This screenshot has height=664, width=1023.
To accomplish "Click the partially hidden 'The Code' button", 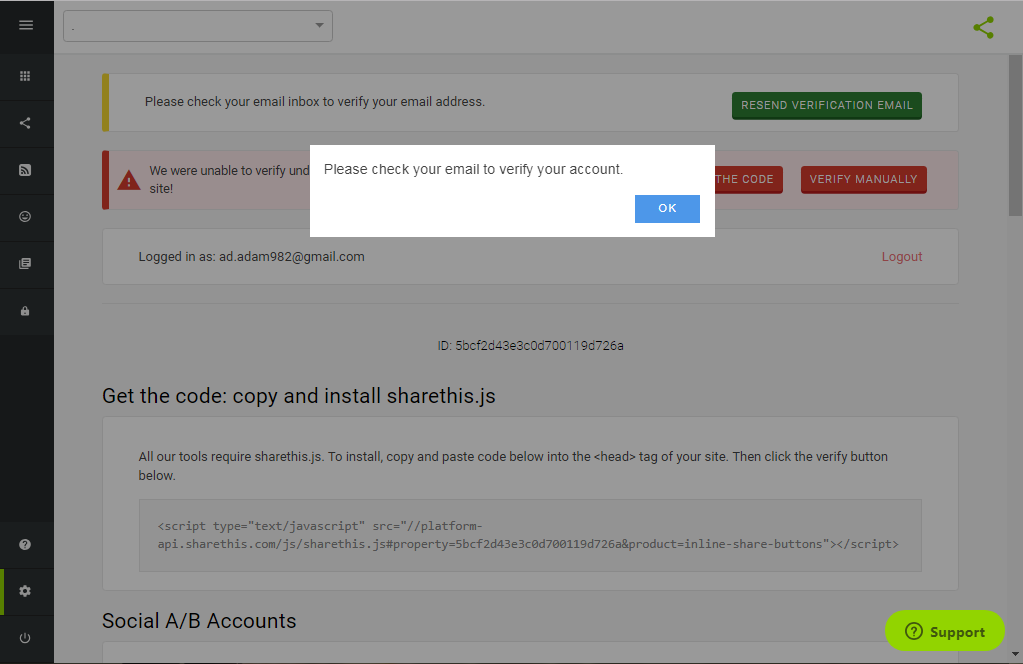I will pyautogui.click(x=748, y=179).
